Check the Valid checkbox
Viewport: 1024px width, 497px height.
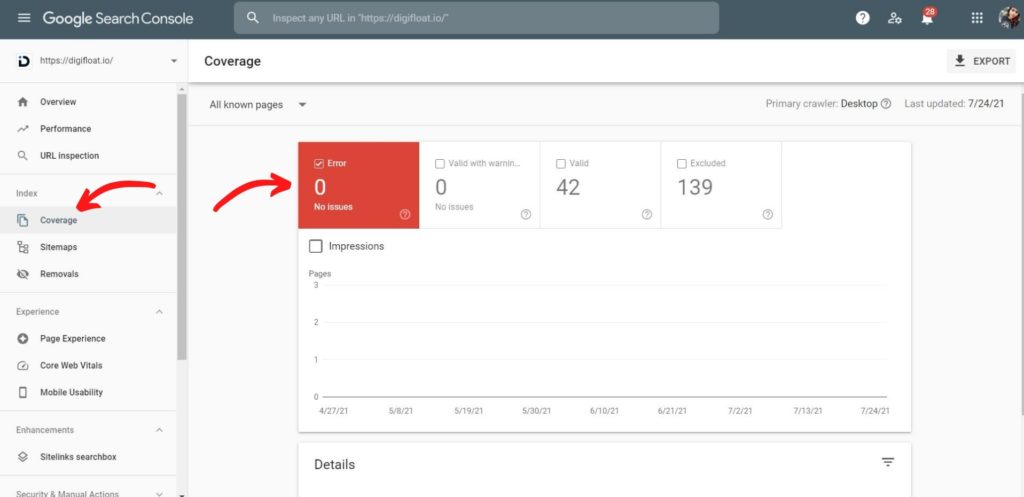[560, 163]
